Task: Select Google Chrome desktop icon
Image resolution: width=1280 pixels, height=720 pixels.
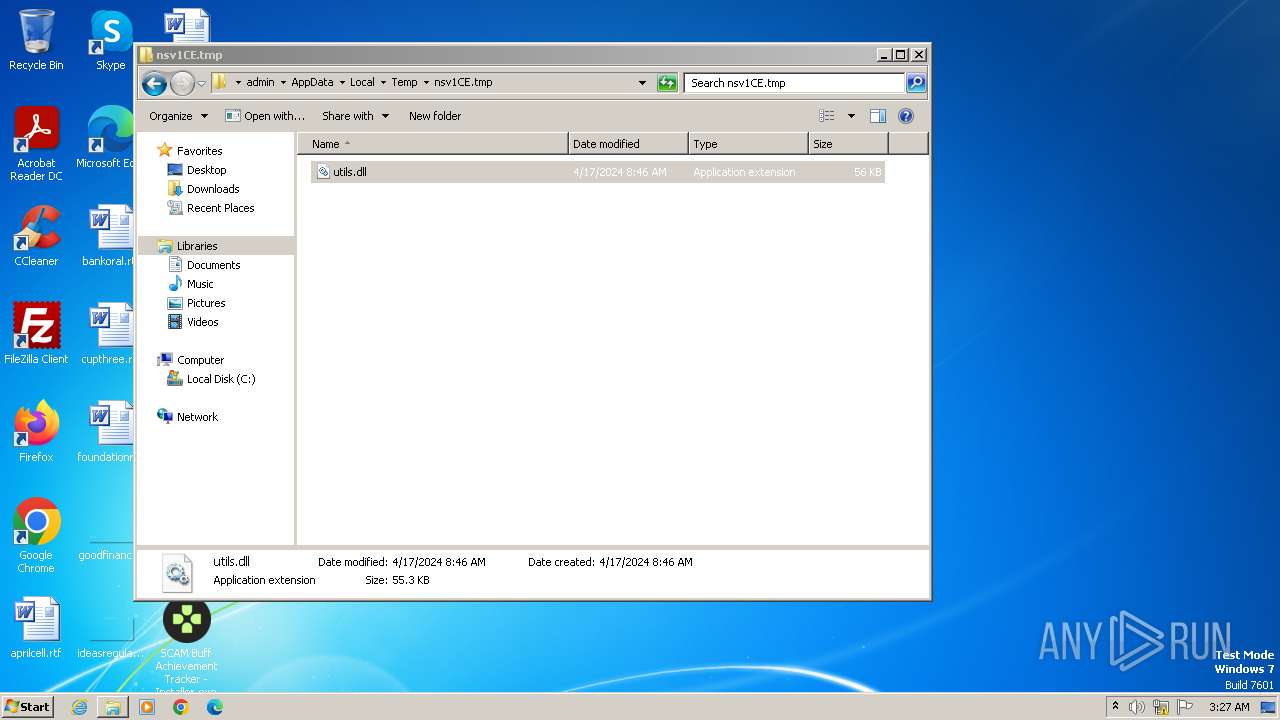Action: click(36, 536)
